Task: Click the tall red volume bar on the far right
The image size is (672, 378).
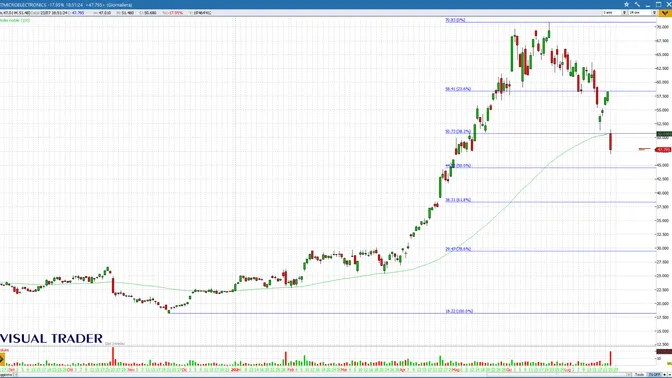Action: pyautogui.click(x=611, y=358)
